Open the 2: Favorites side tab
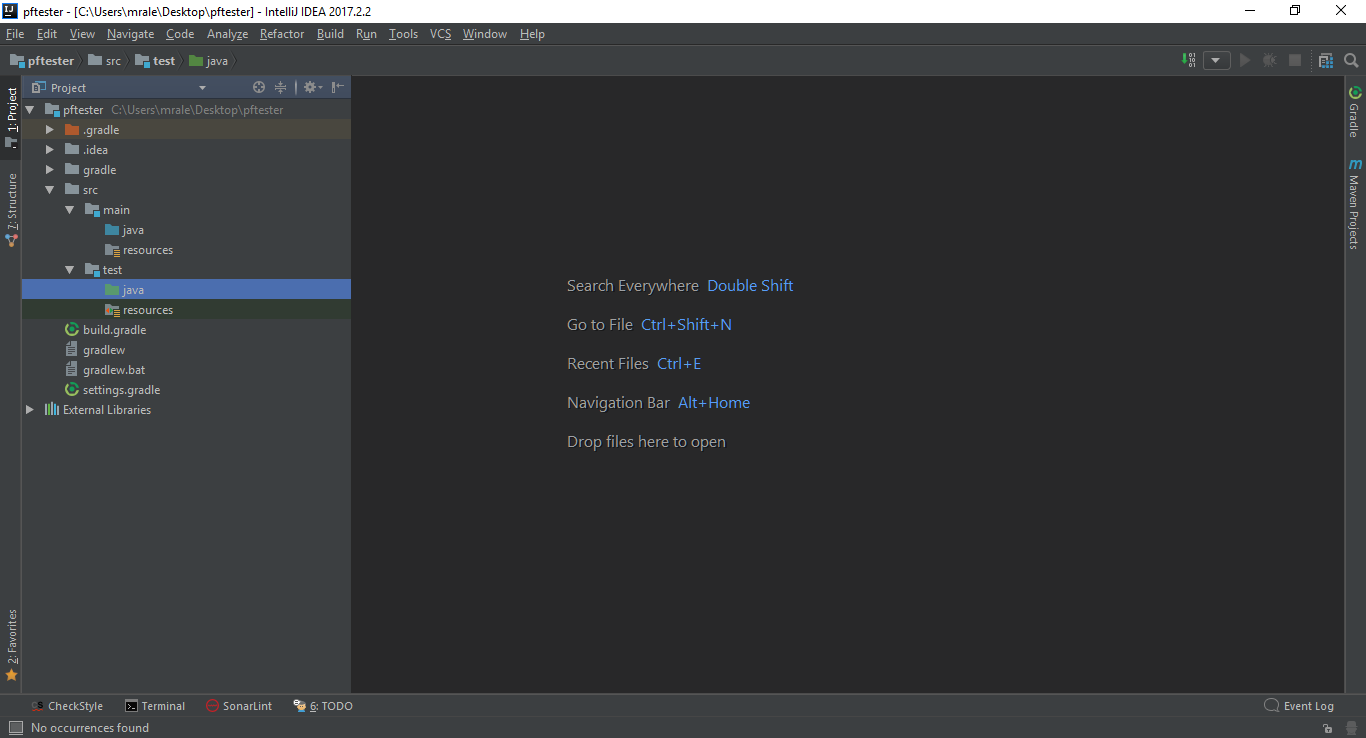 pyautogui.click(x=11, y=645)
